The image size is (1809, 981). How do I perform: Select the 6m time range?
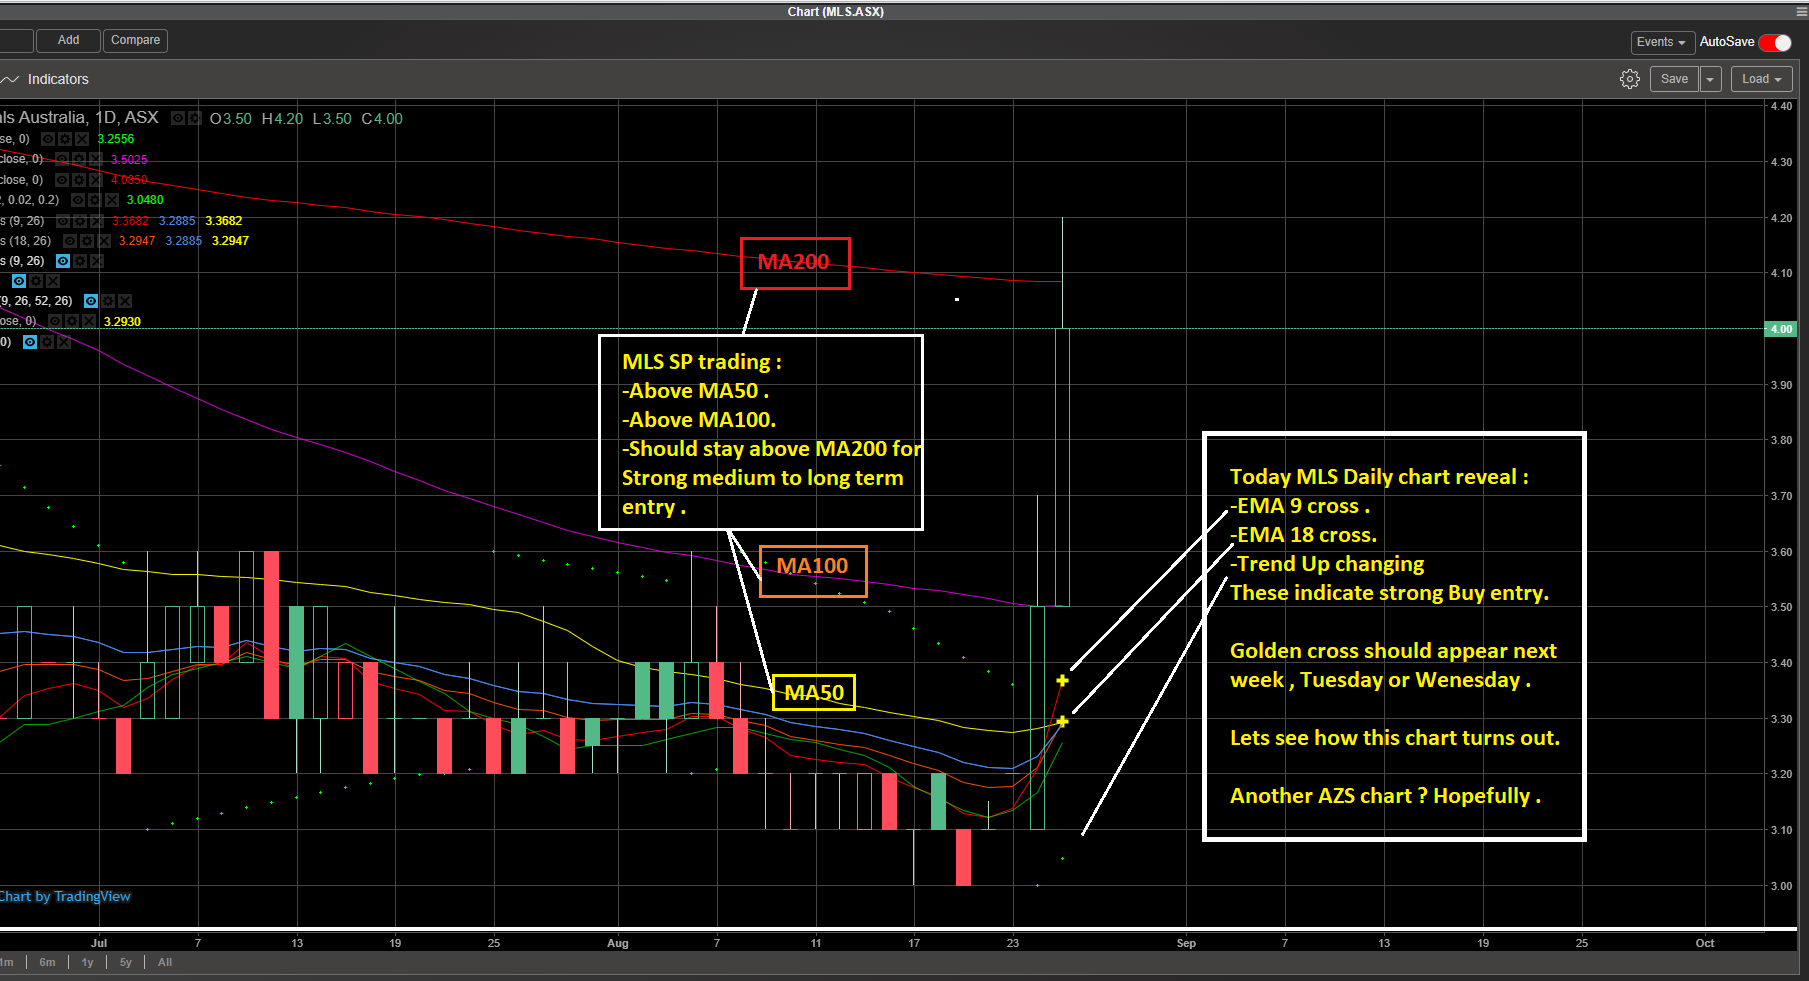[47, 962]
